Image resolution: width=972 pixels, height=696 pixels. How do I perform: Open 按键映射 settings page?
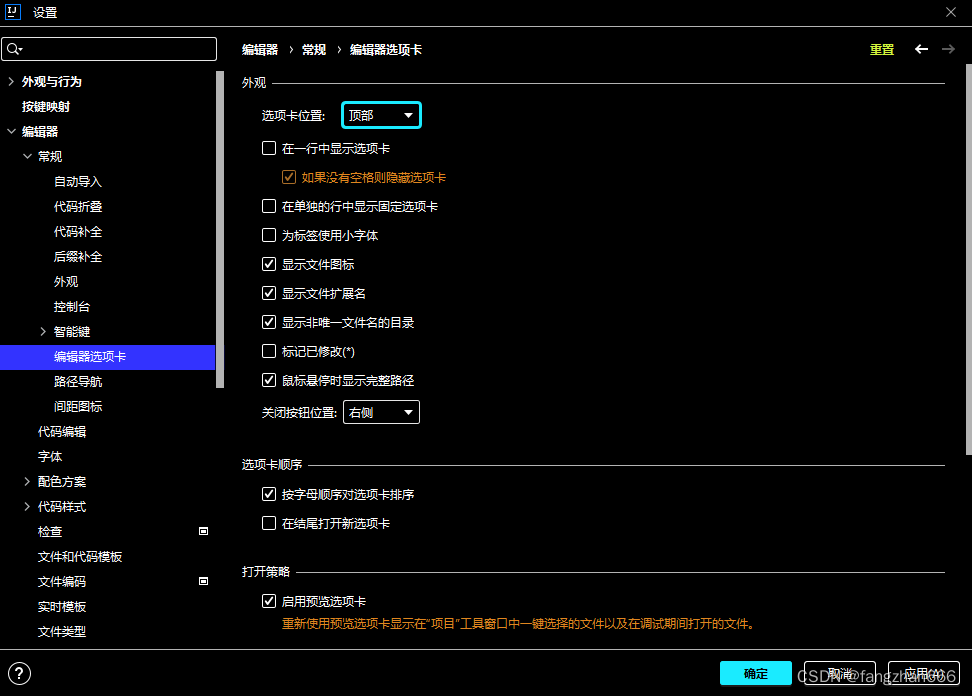pyautogui.click(x=46, y=107)
